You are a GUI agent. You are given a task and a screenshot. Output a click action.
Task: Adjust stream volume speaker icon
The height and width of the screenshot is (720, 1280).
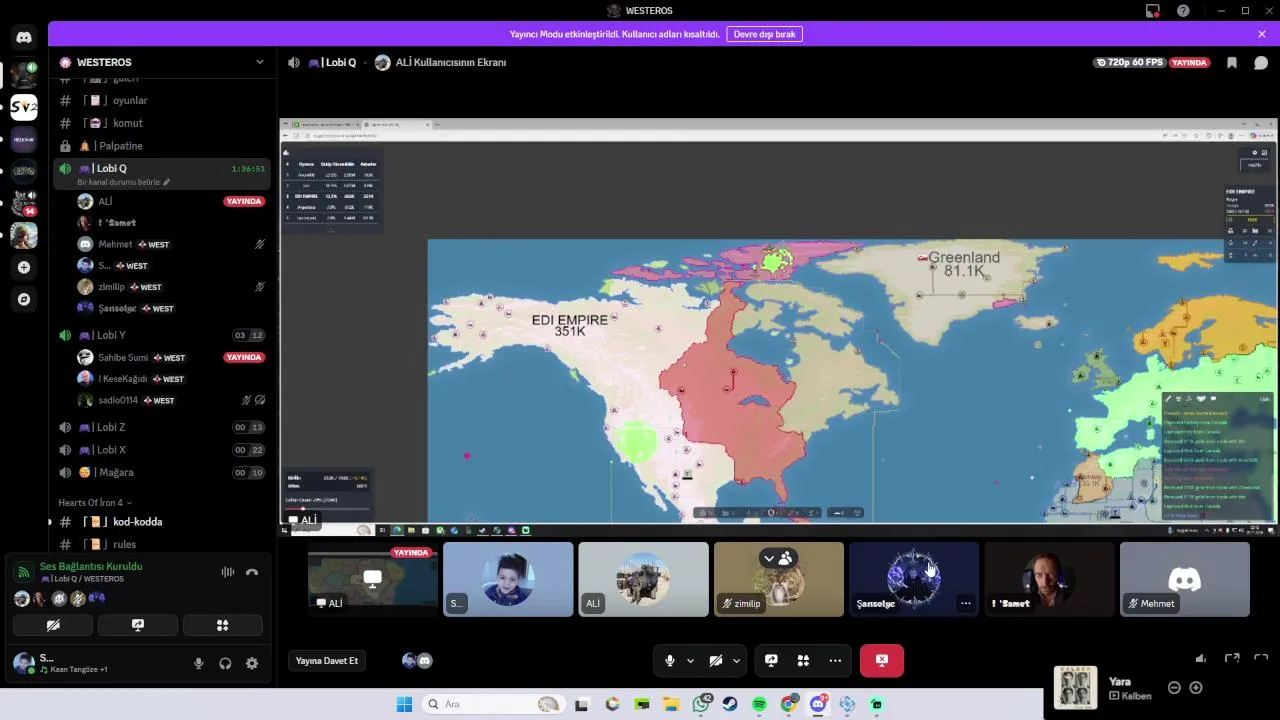pos(1201,658)
